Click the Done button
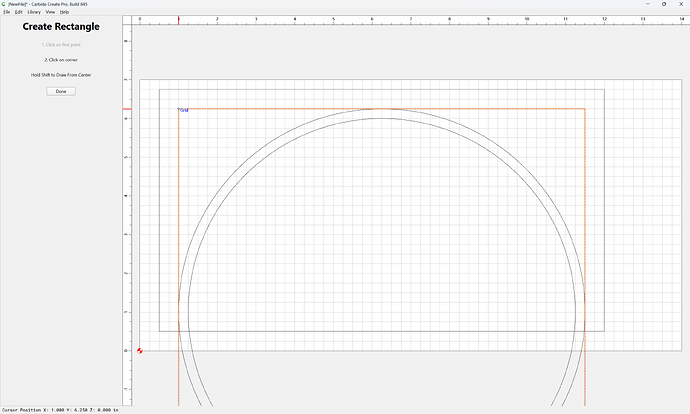 [61, 91]
